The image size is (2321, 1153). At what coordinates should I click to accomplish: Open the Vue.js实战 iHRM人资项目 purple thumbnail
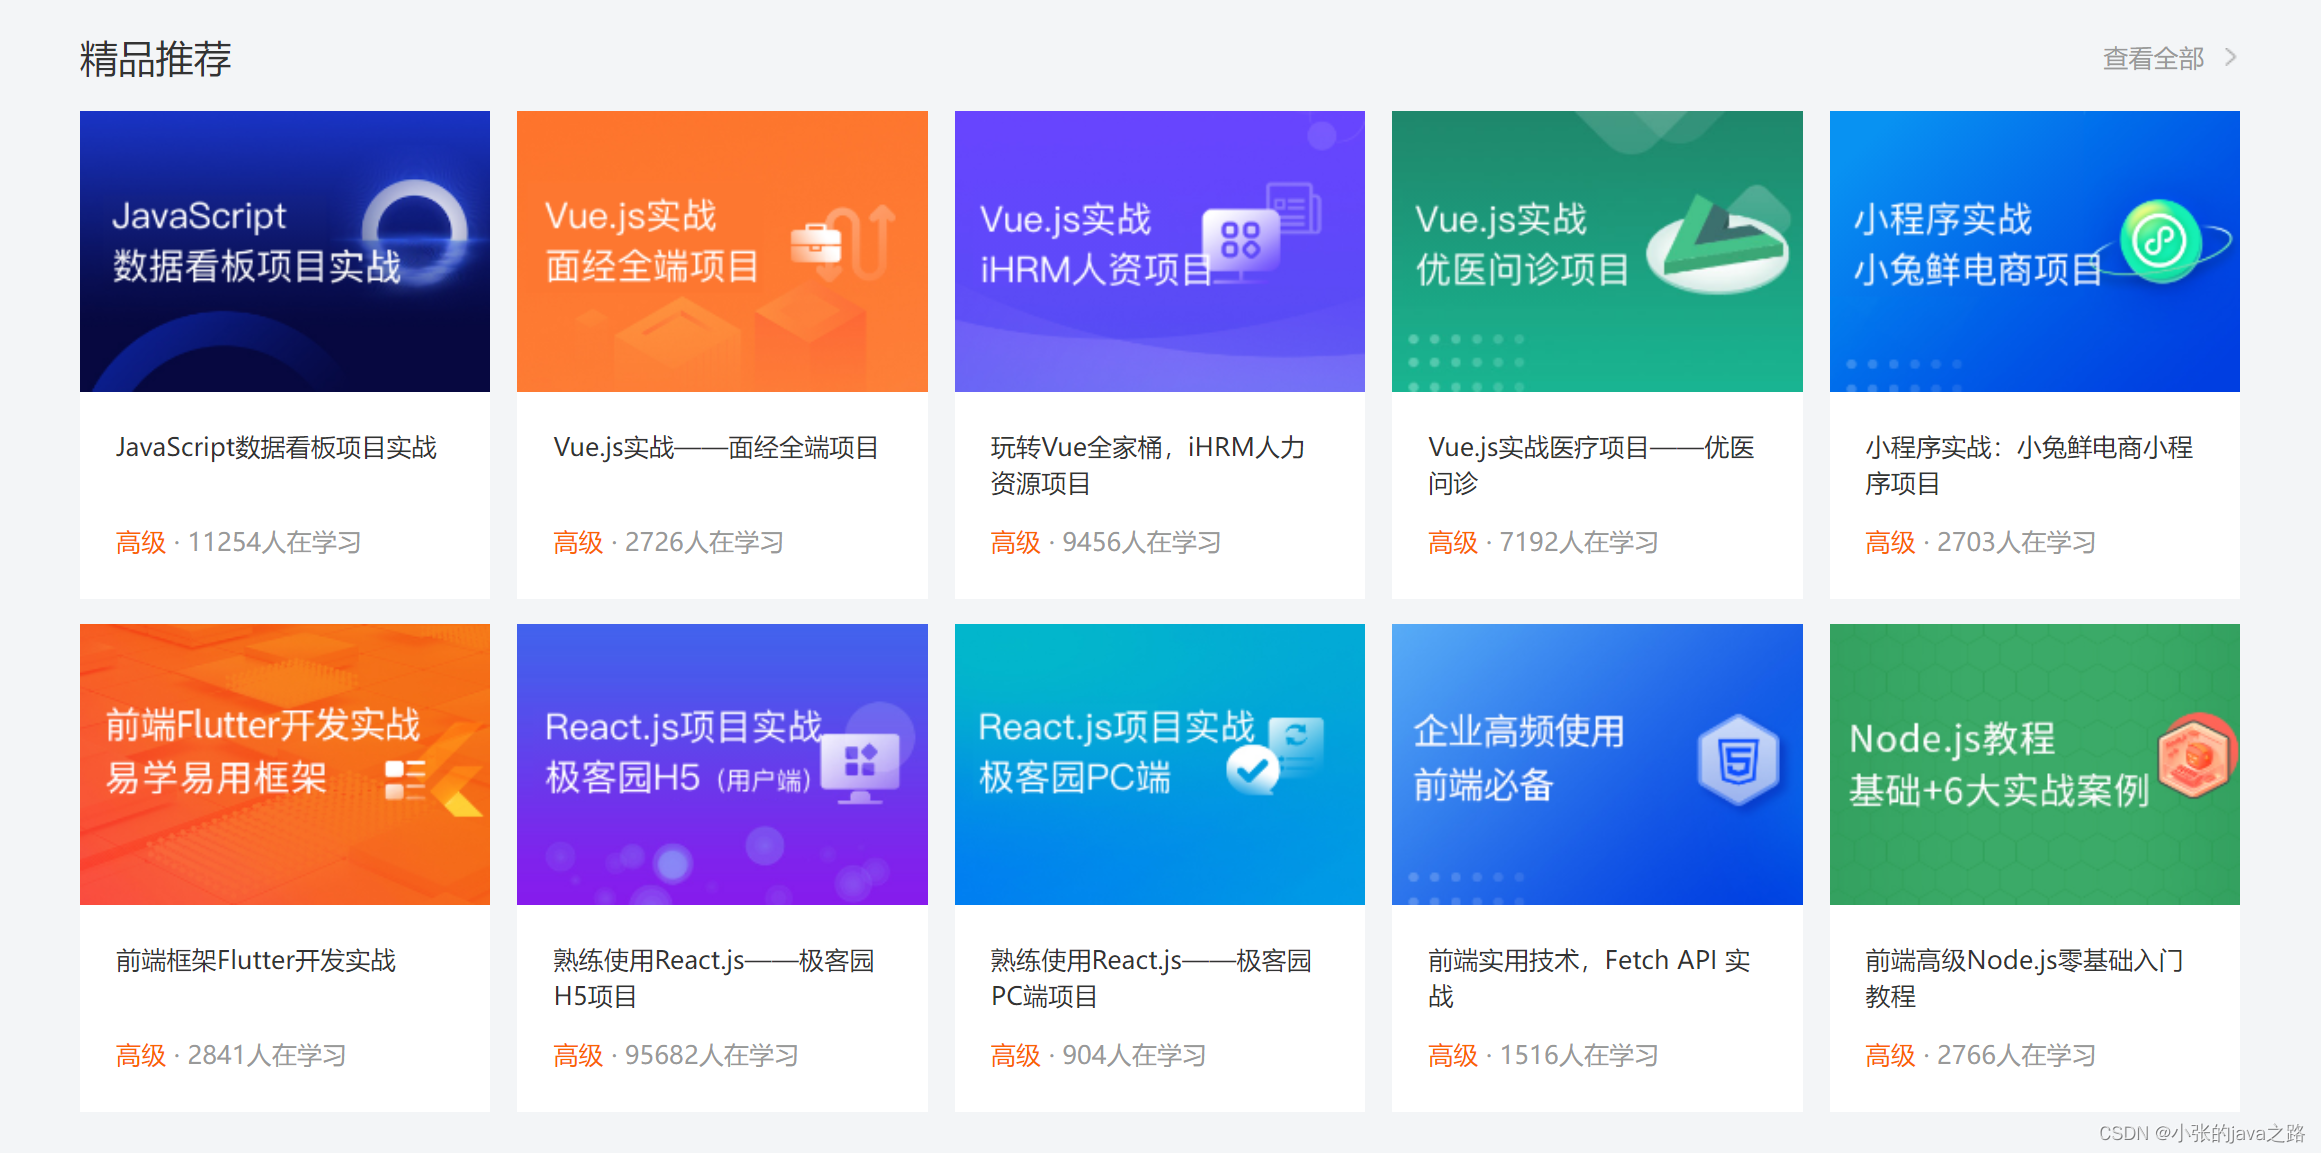[1160, 251]
